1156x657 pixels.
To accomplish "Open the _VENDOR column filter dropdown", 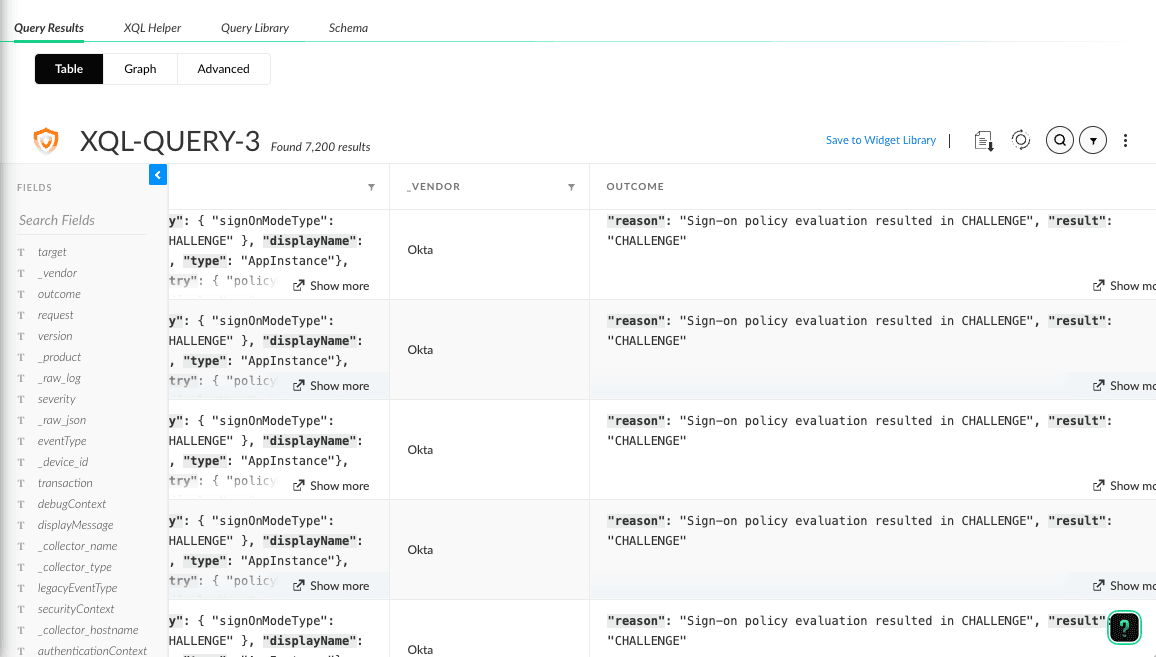I will tap(571, 187).
